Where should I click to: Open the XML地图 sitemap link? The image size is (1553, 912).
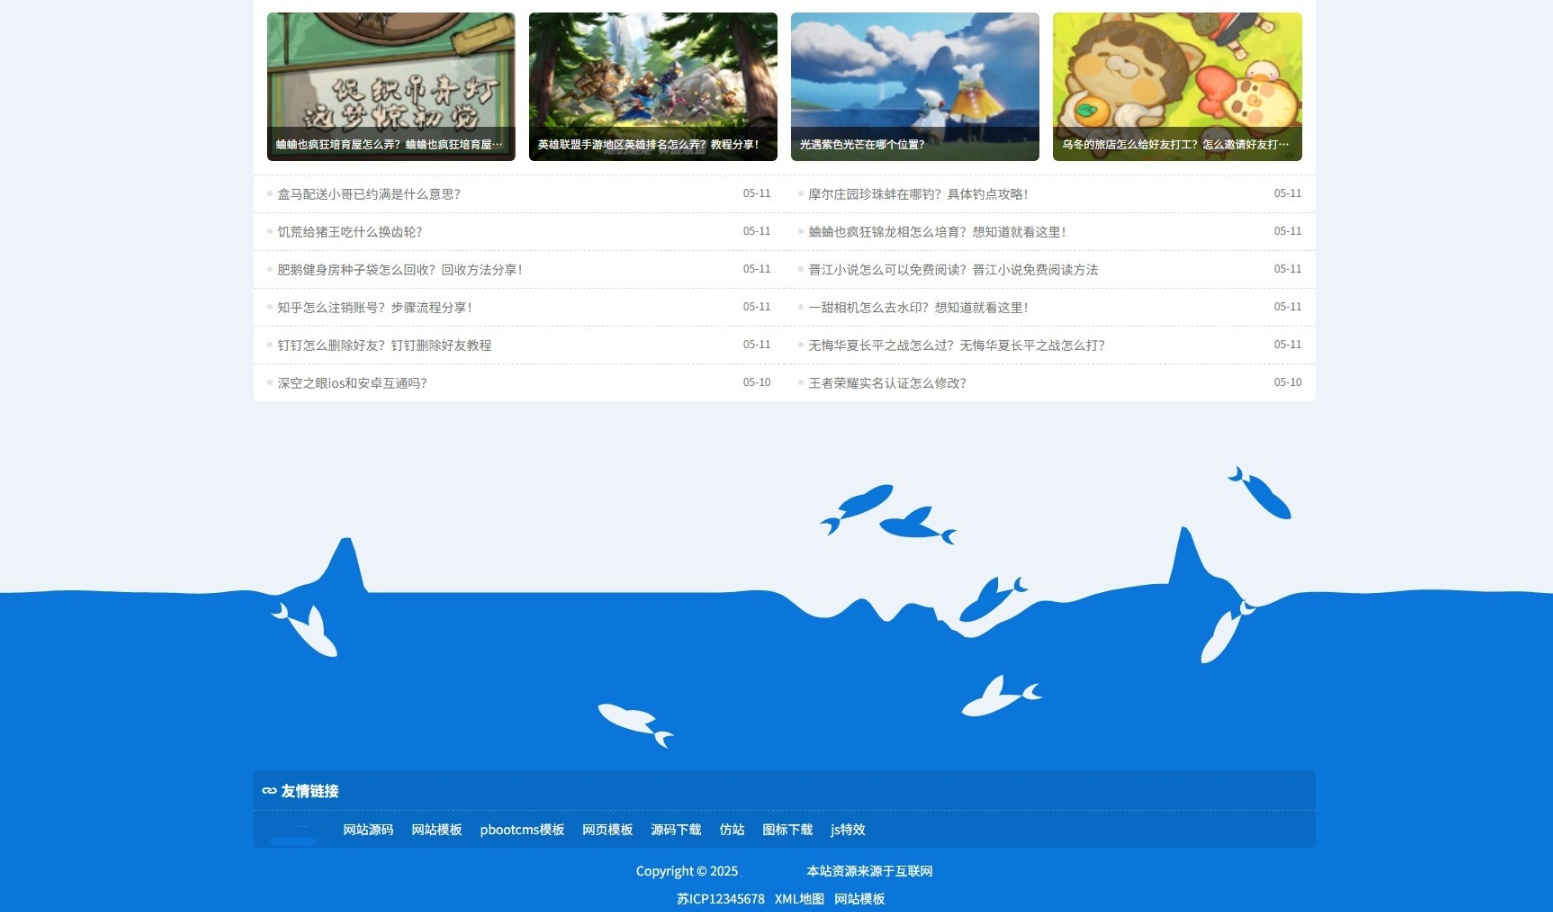799,899
